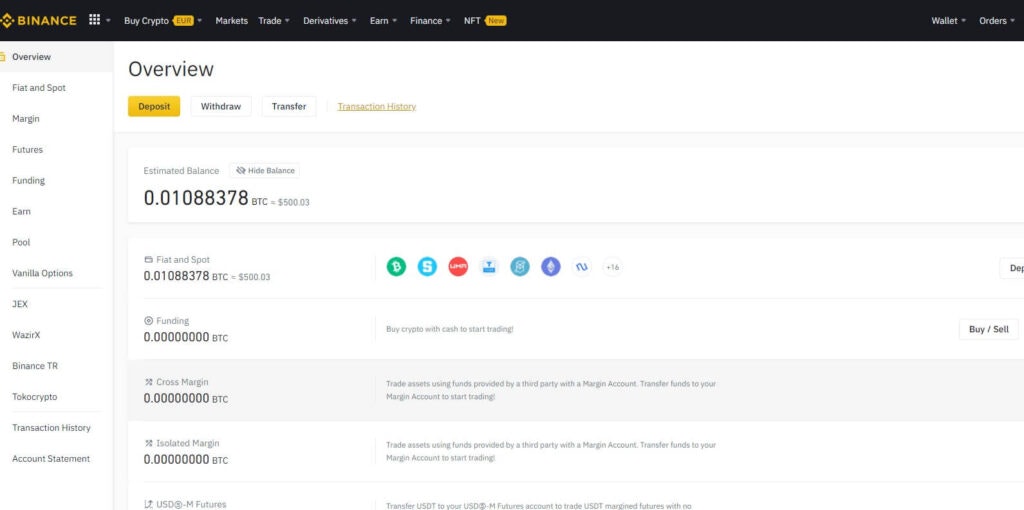Viewport: 1024px width, 510px height.
Task: Click the Transfer button
Action: [x=289, y=106]
